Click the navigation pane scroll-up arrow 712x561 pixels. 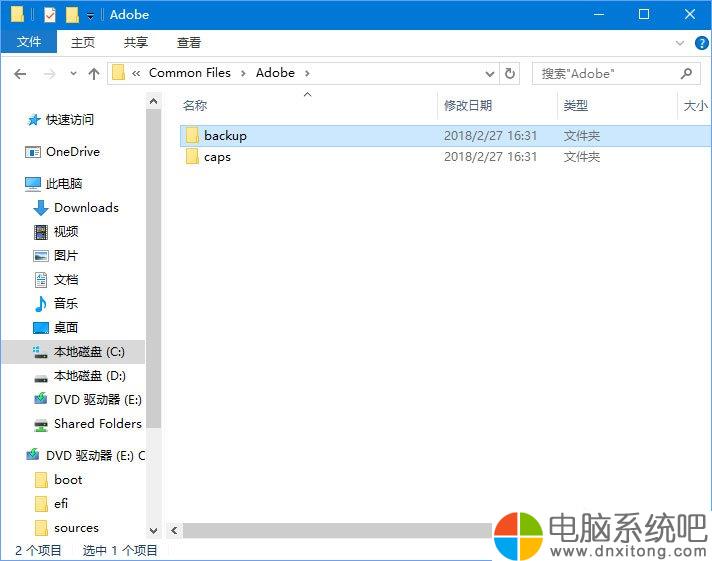click(x=153, y=101)
